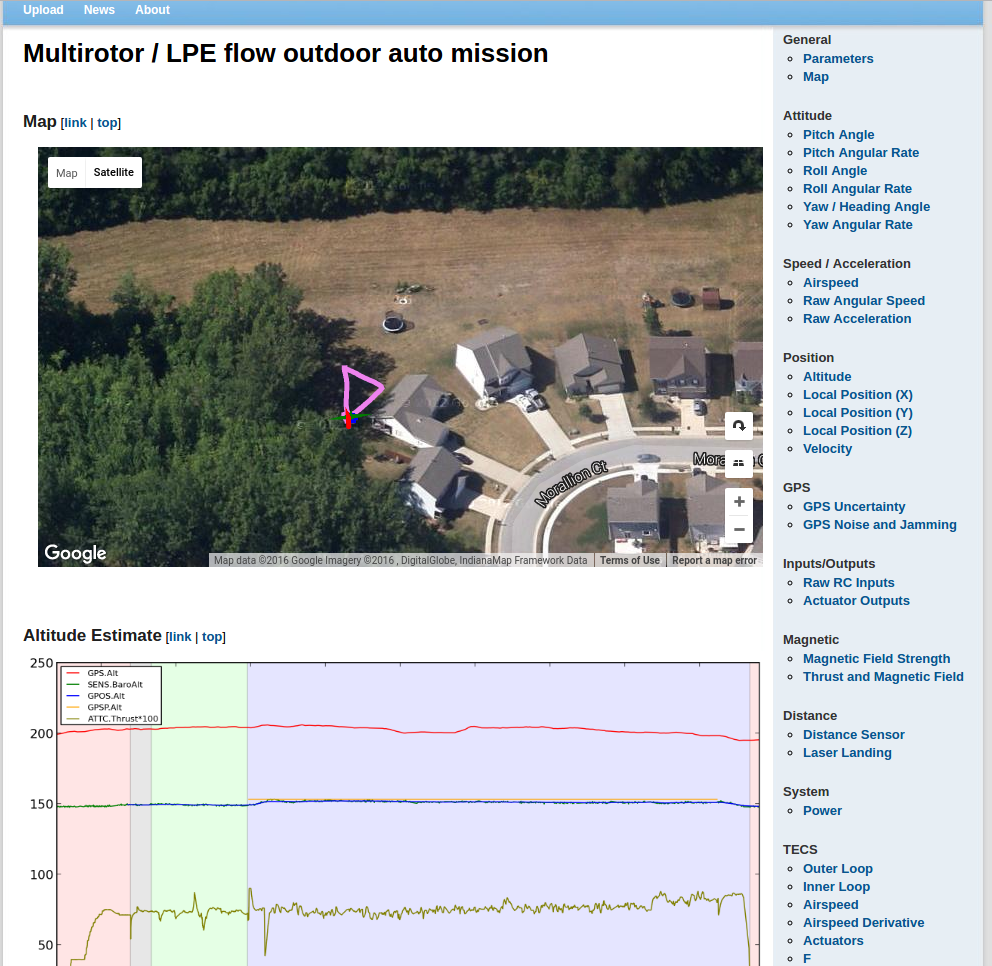
Task: Jump to the Pitch Angle plot
Action: (x=838, y=135)
